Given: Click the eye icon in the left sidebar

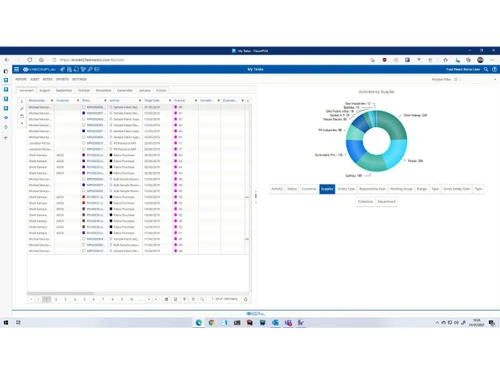Looking at the screenshot, I should [x=6, y=117].
